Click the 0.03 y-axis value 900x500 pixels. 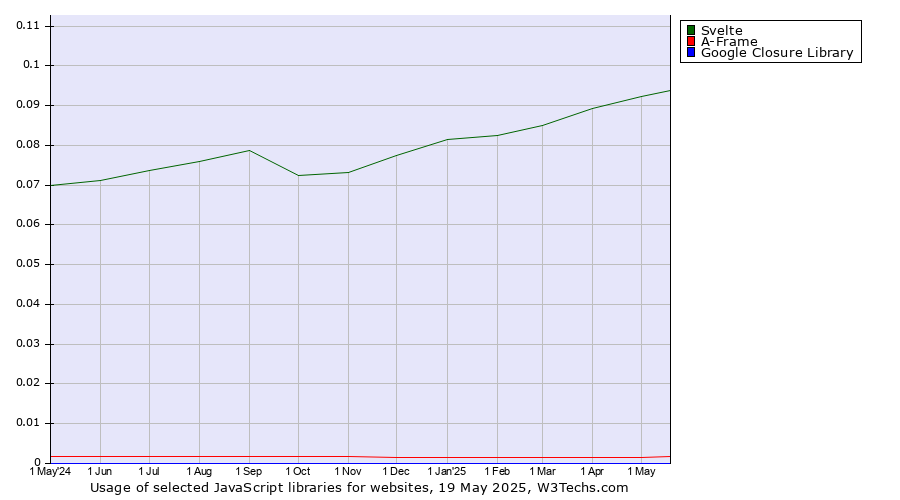[28, 343]
